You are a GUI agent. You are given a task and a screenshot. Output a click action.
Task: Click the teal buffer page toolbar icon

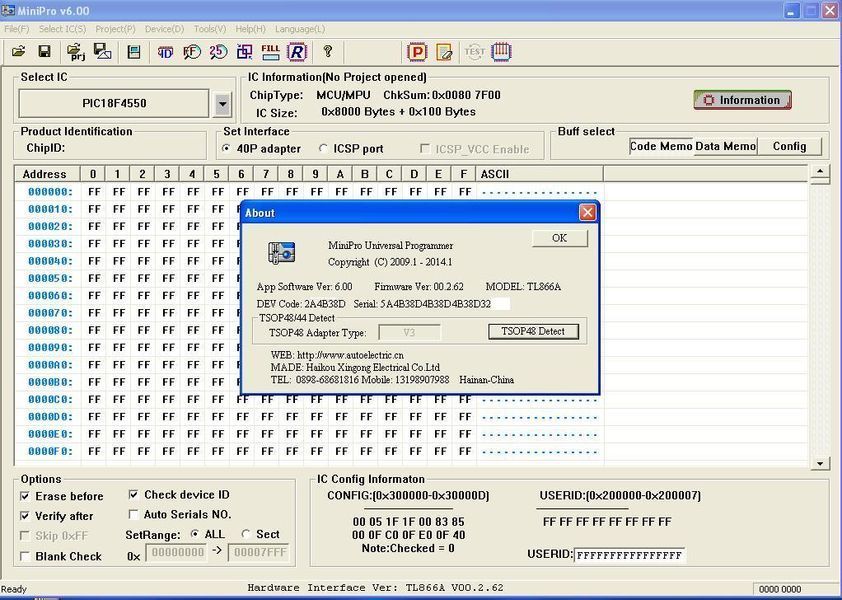coord(134,52)
